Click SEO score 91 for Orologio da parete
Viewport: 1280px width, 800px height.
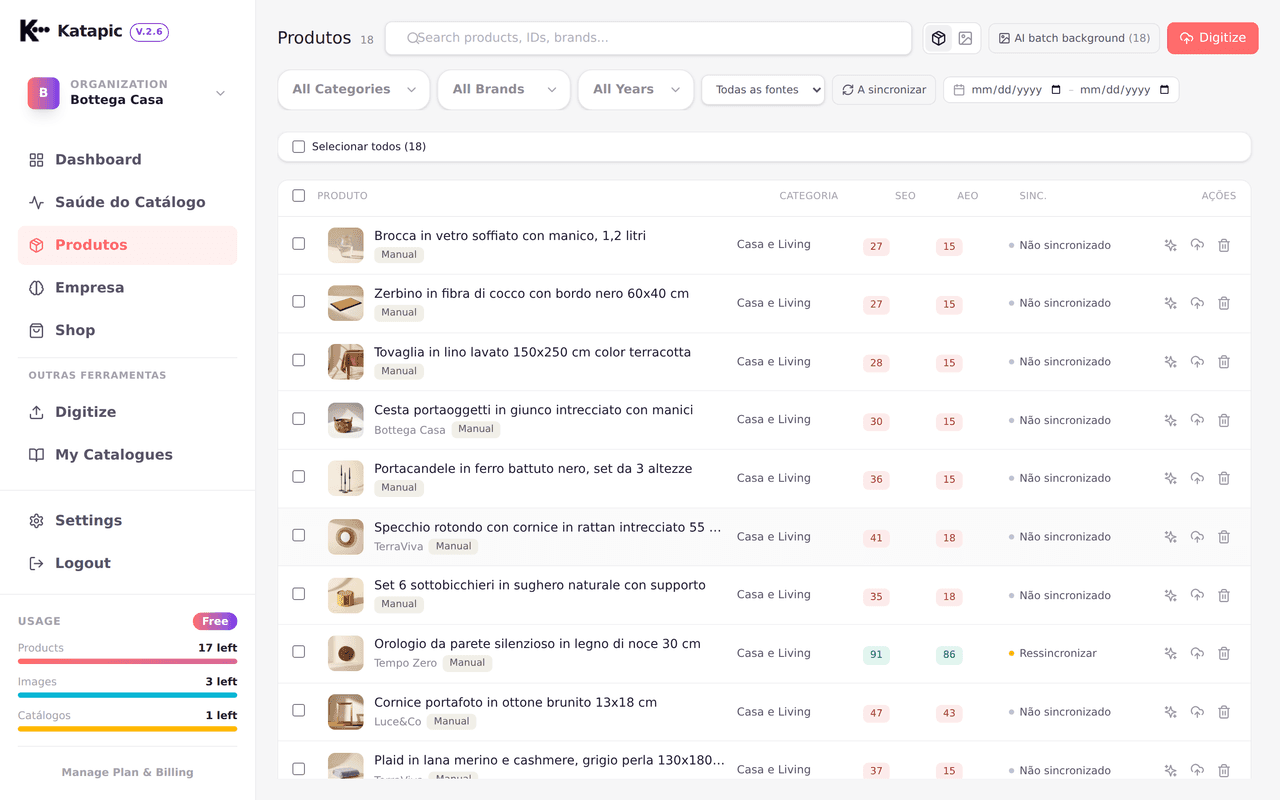coord(876,655)
